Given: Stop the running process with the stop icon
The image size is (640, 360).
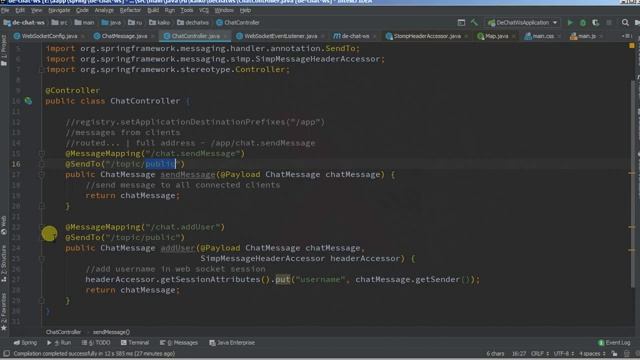Looking at the screenshot, I should 609,23.
